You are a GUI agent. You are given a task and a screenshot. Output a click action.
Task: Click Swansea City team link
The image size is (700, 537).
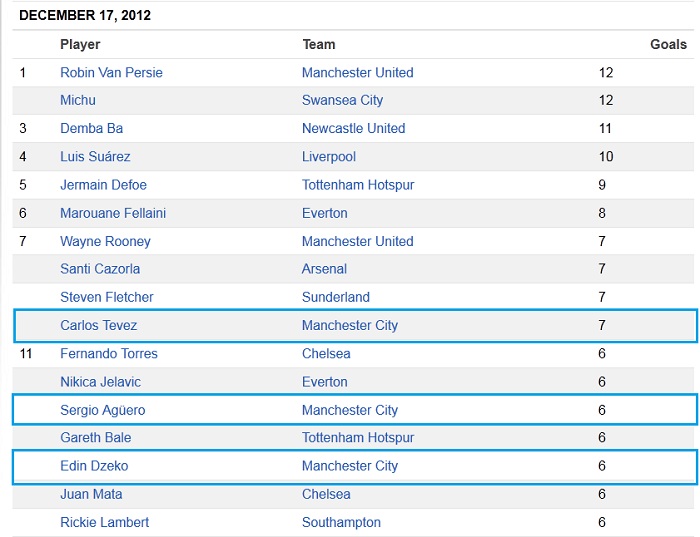coord(342,100)
